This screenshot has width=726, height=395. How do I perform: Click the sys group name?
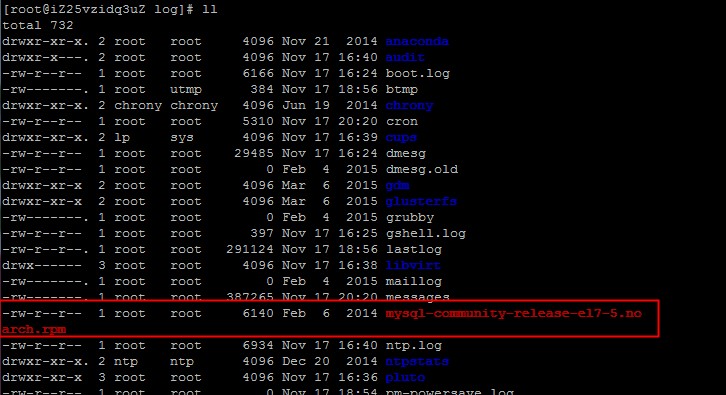tap(182, 138)
